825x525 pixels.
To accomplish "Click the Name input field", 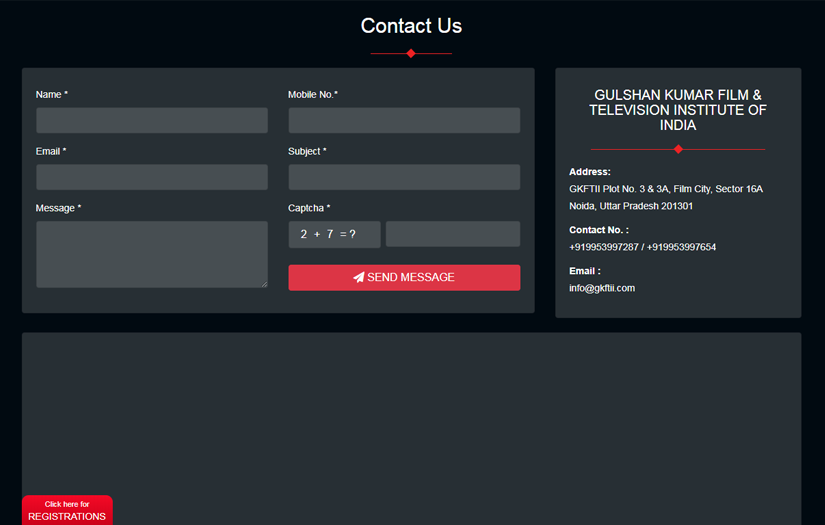I will coord(152,120).
